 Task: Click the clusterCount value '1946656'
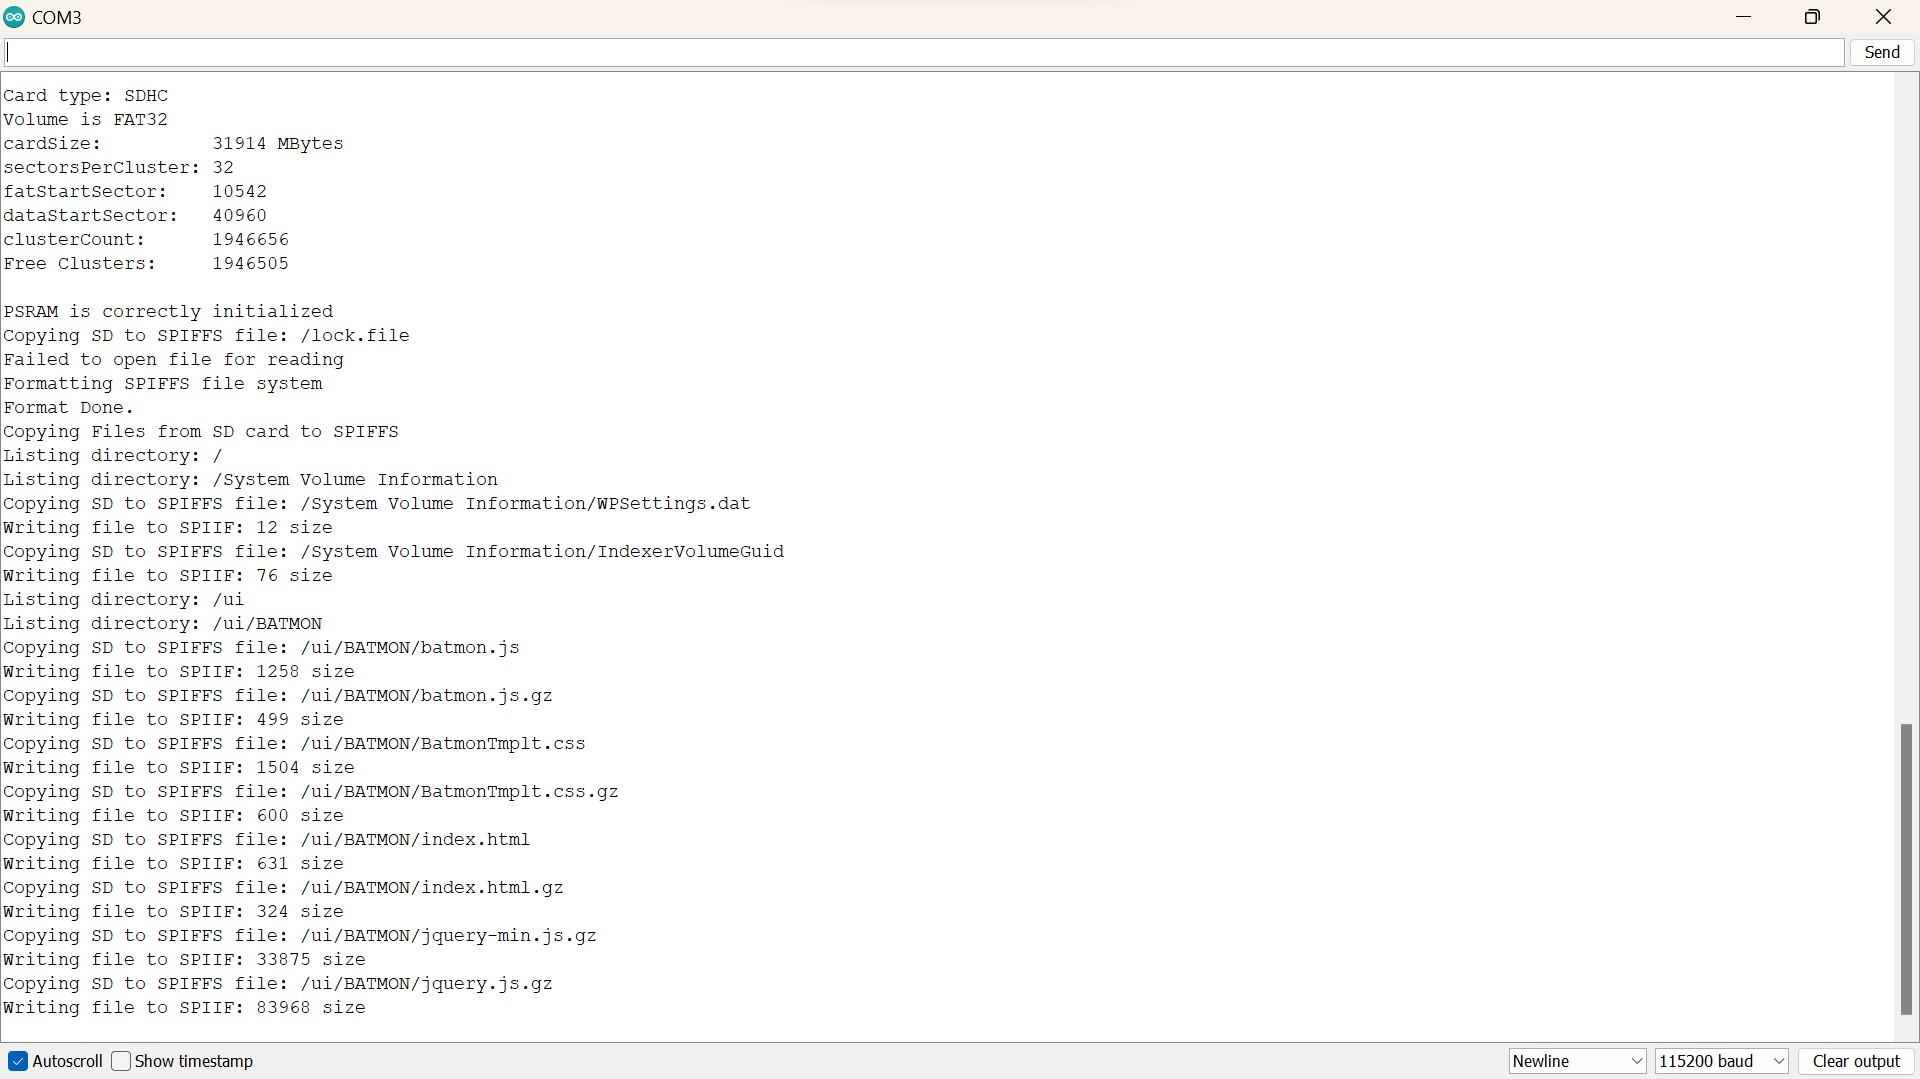pos(250,240)
